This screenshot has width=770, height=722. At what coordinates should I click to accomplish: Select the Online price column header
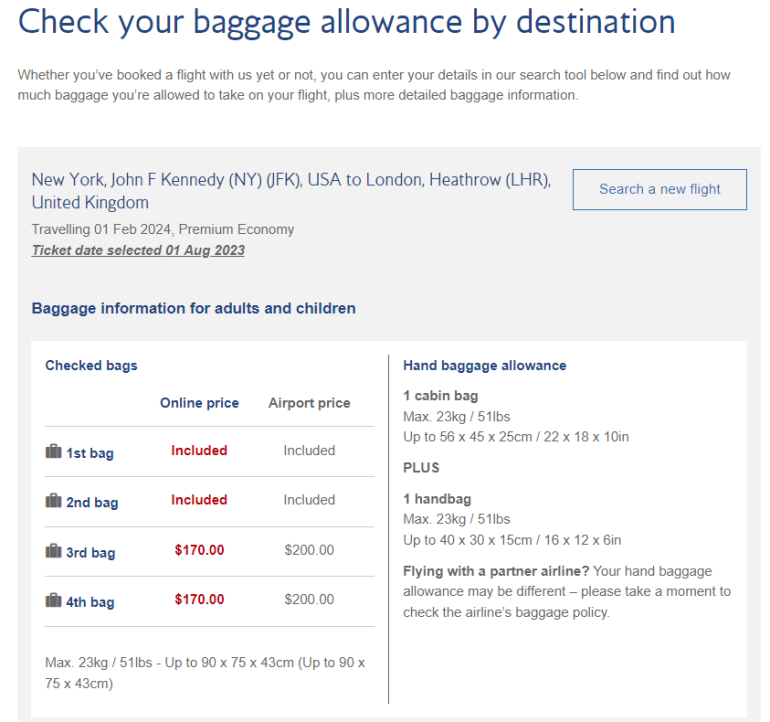199,403
